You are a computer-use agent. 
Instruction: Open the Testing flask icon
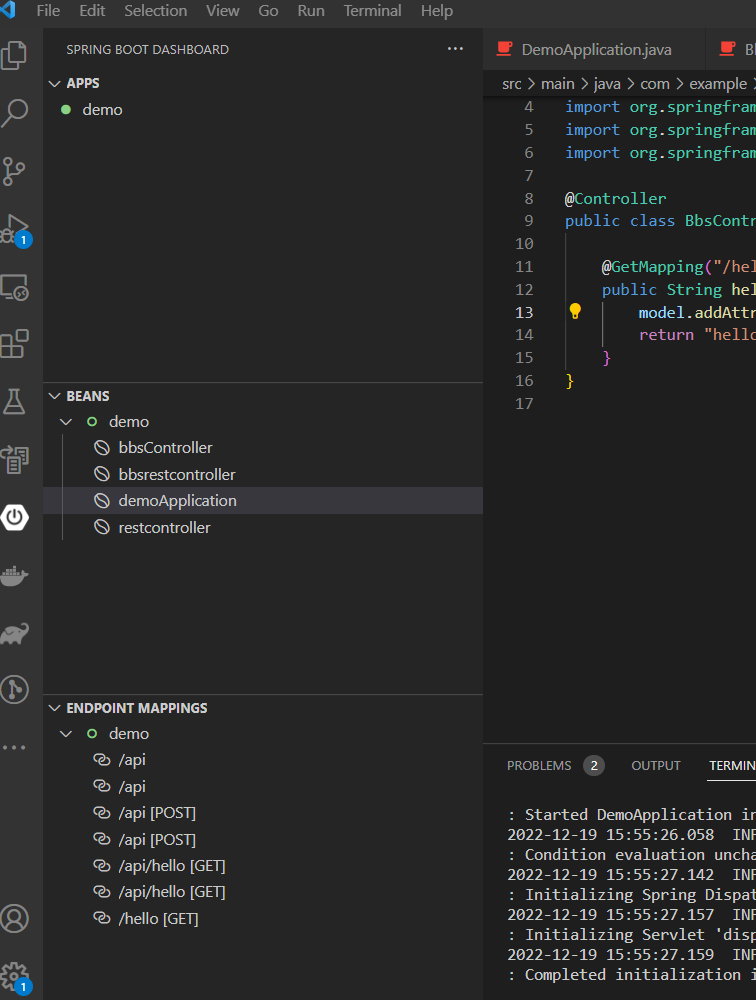click(14, 402)
